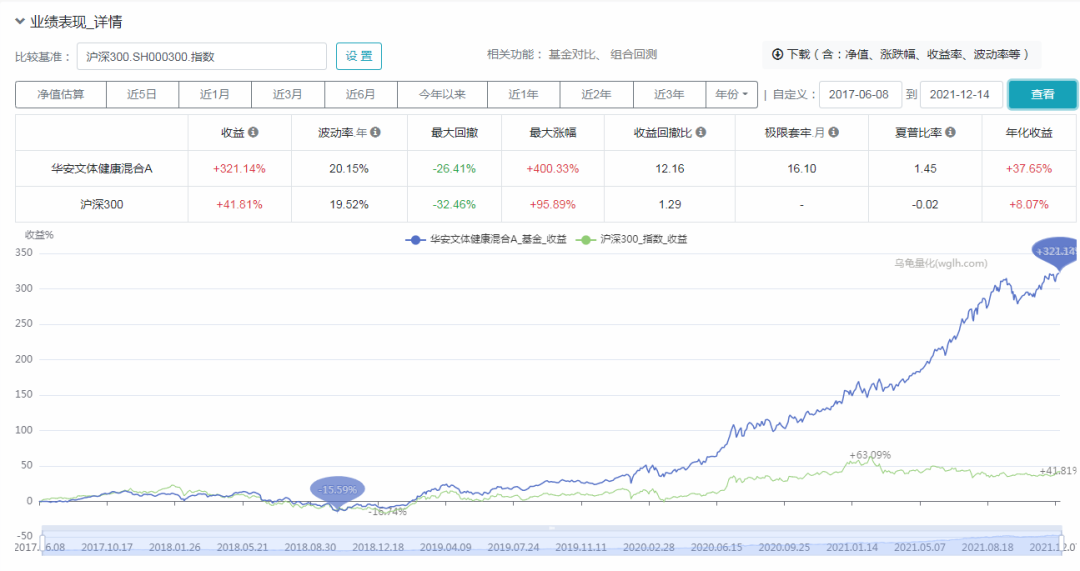This screenshot has height=571, width=1080.
Task: Click the 1.29 return-drawdown ratio cell
Action: coord(670,205)
